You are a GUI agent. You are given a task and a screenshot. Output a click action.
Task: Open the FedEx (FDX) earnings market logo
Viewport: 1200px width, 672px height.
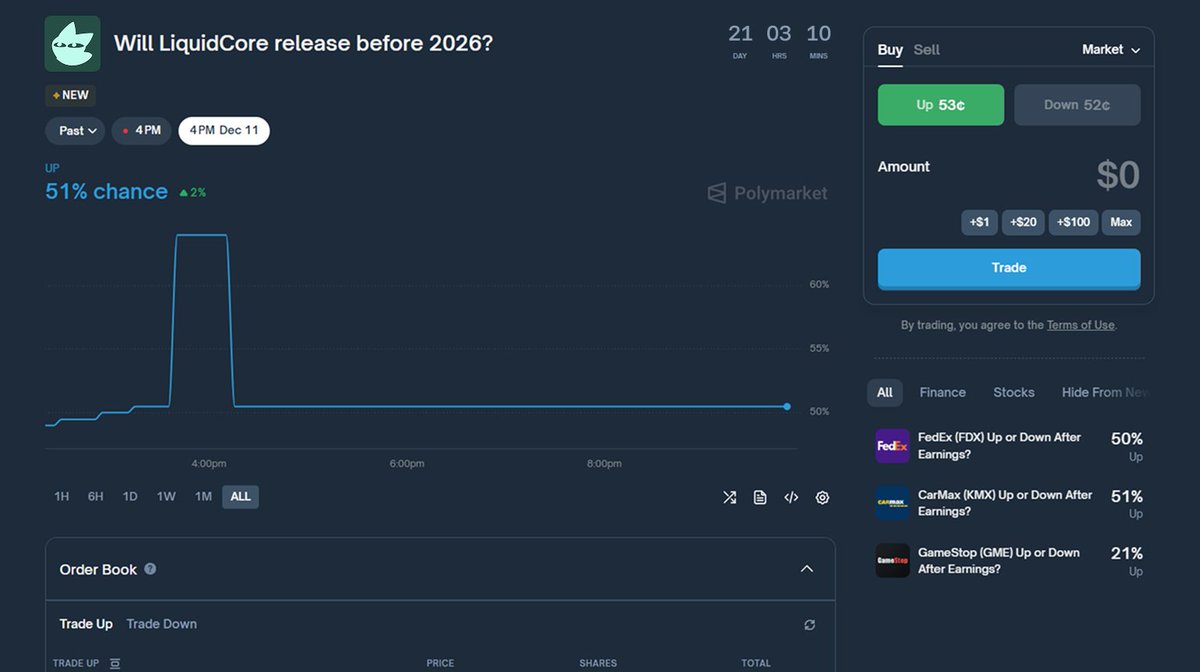892,446
